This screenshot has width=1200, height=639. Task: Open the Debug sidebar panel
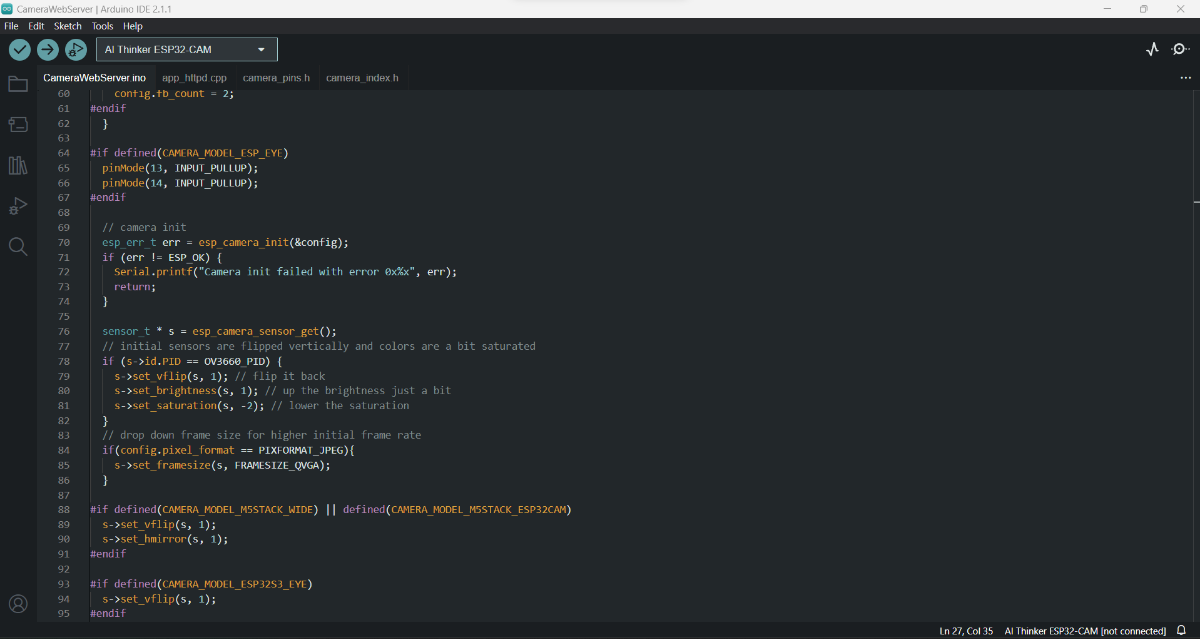(18, 206)
